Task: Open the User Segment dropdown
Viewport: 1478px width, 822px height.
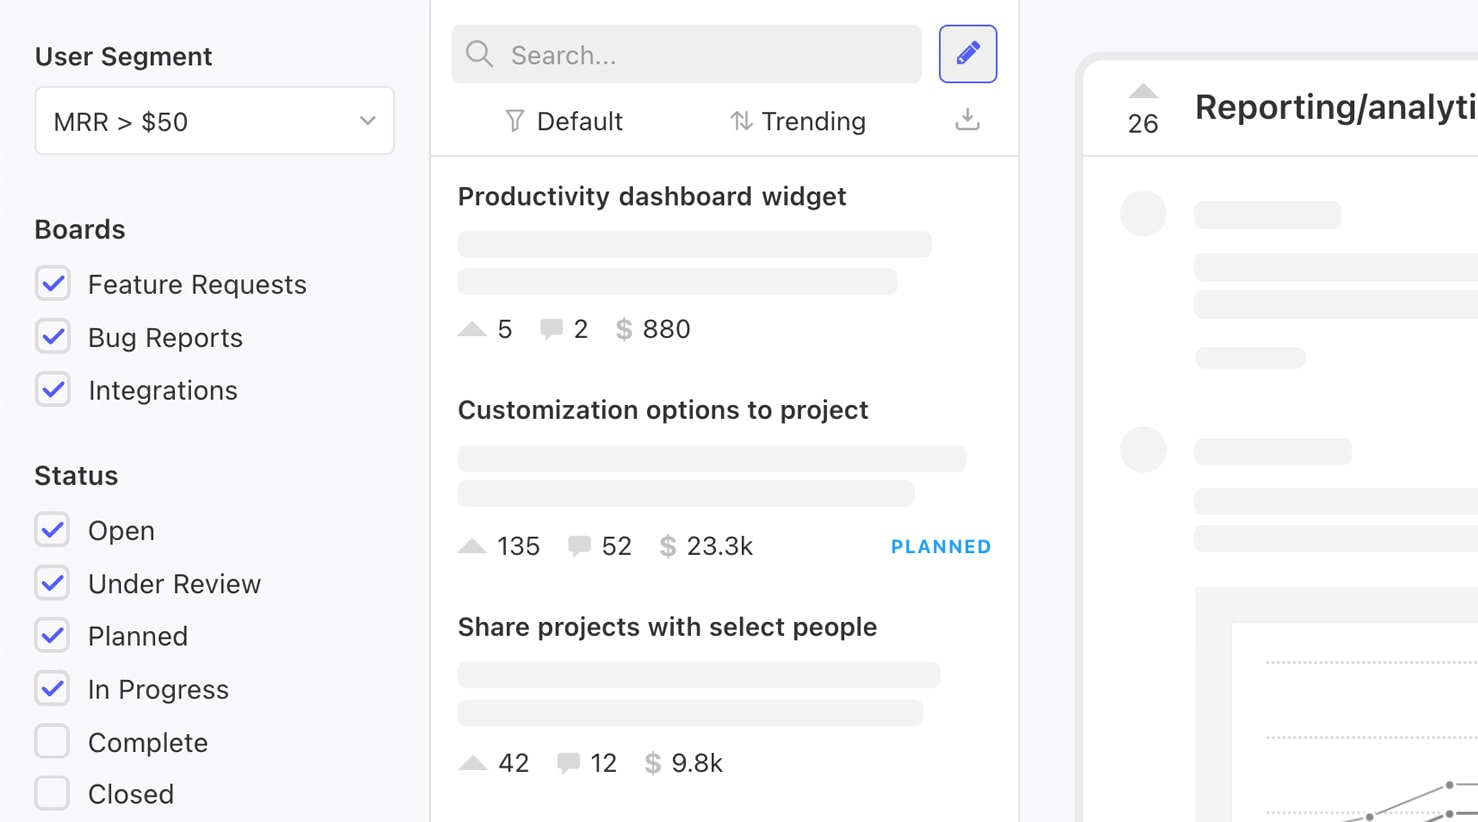Action: point(214,120)
